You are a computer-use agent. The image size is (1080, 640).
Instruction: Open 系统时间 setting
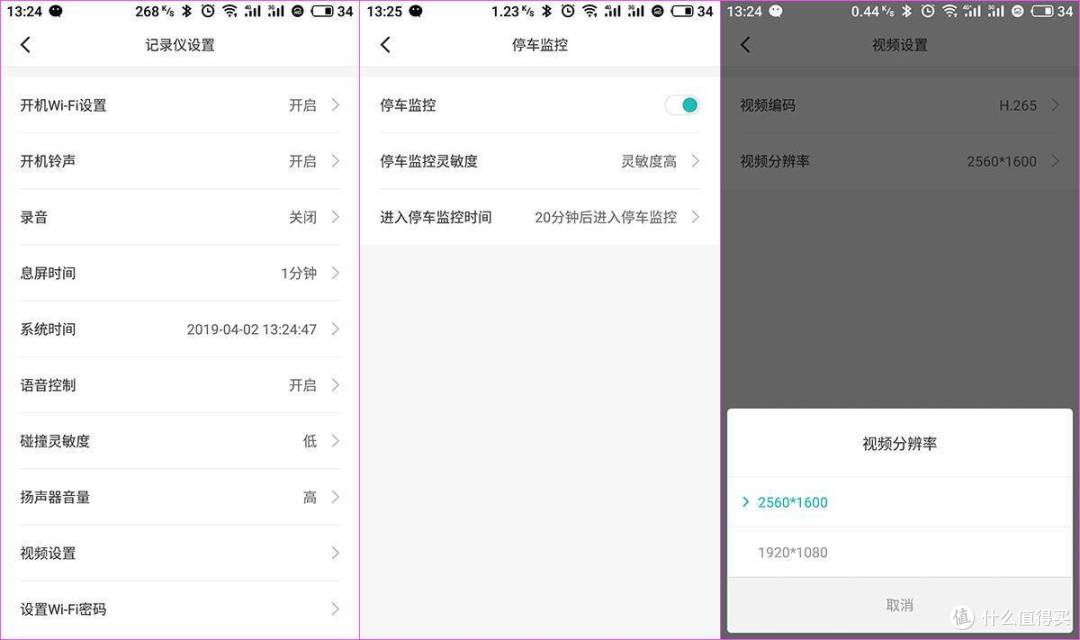tap(180, 329)
